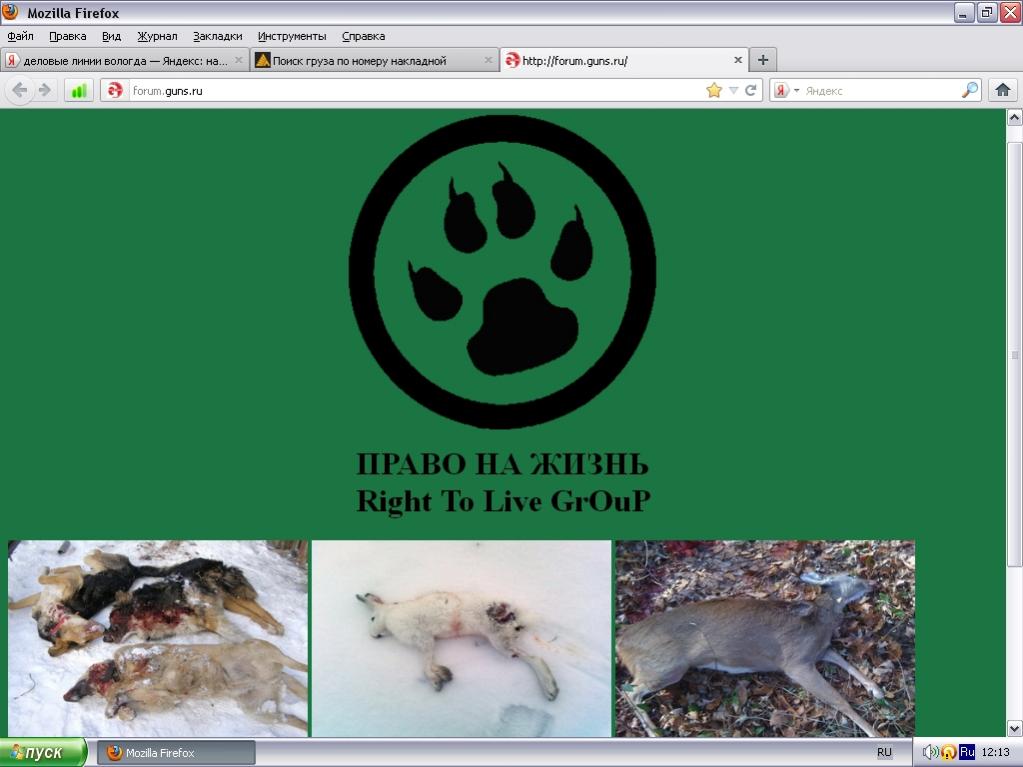The image size is (1023, 767).
Task: Open the Инструменты menu
Action: coord(291,36)
